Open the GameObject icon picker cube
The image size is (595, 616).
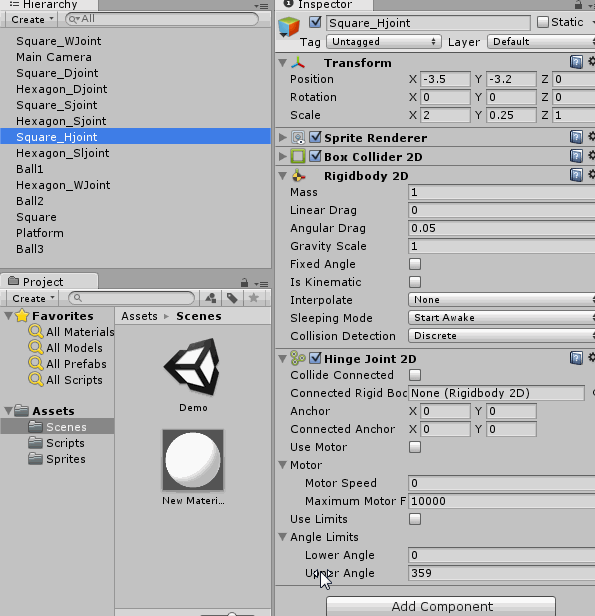click(x=289, y=27)
